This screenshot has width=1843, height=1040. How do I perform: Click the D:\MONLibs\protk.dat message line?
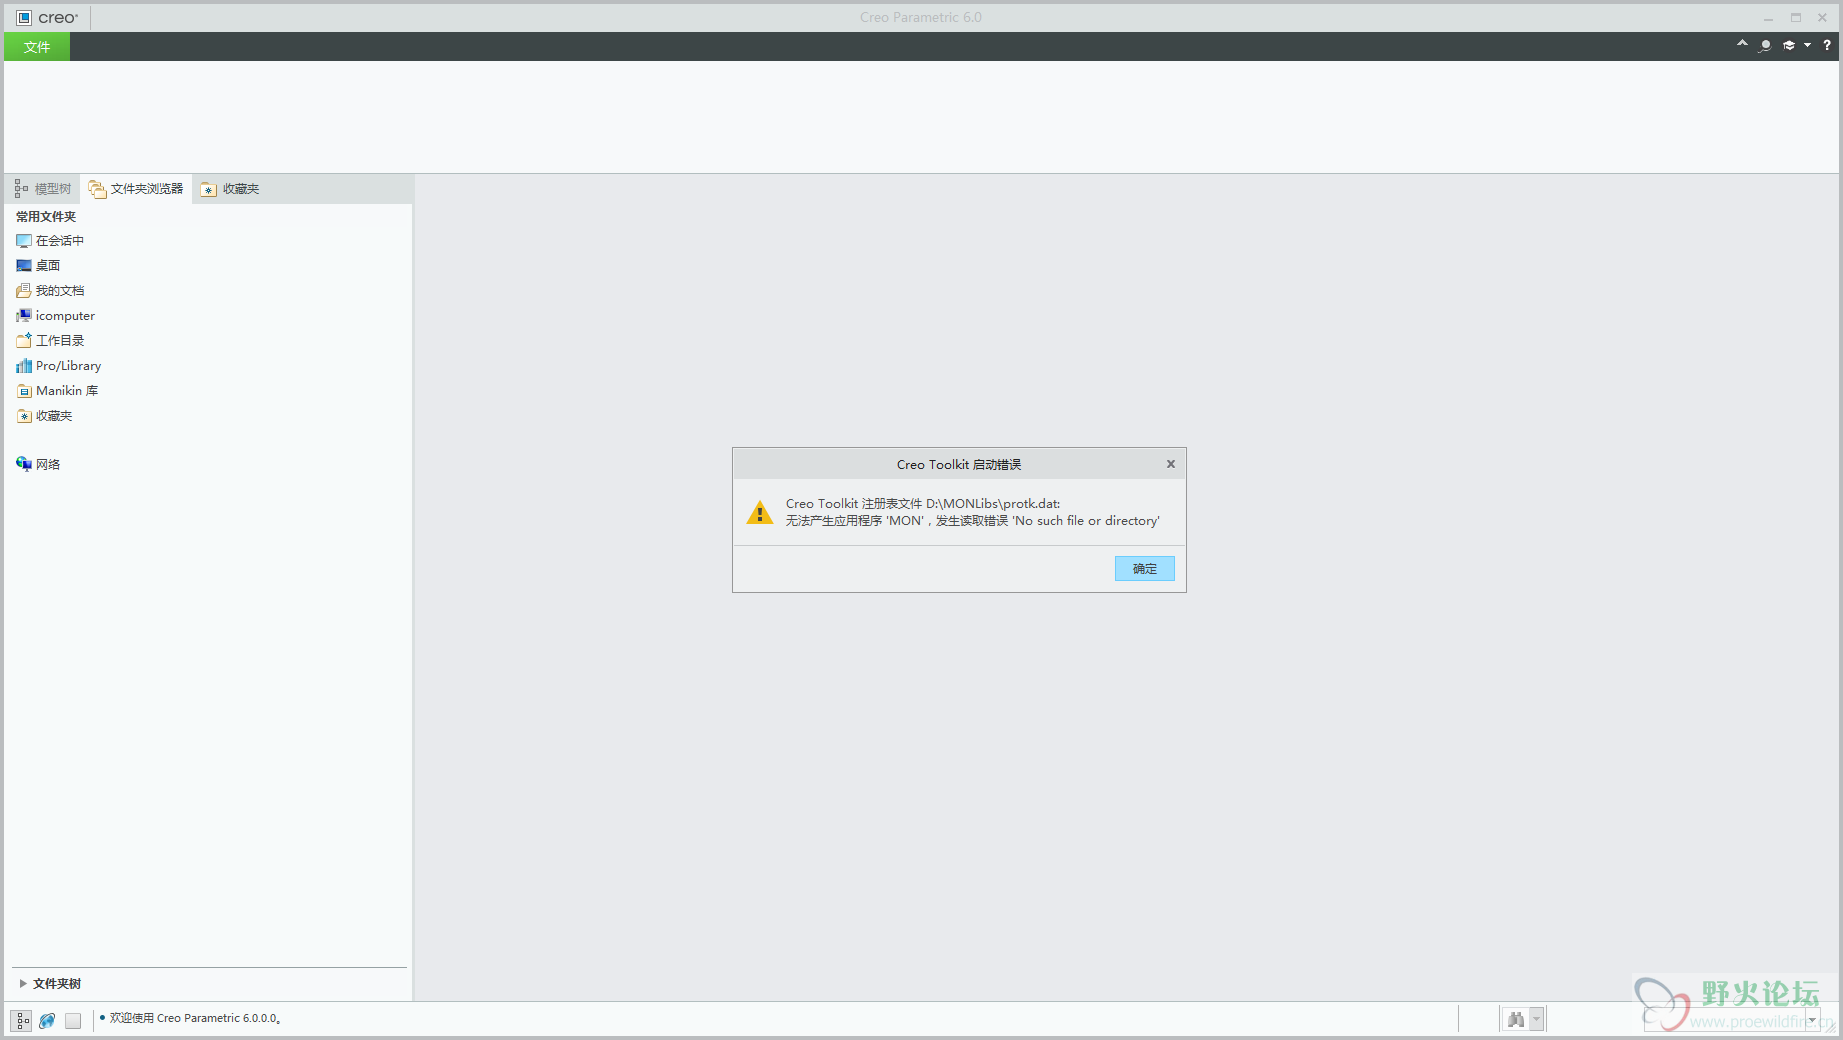923,504
